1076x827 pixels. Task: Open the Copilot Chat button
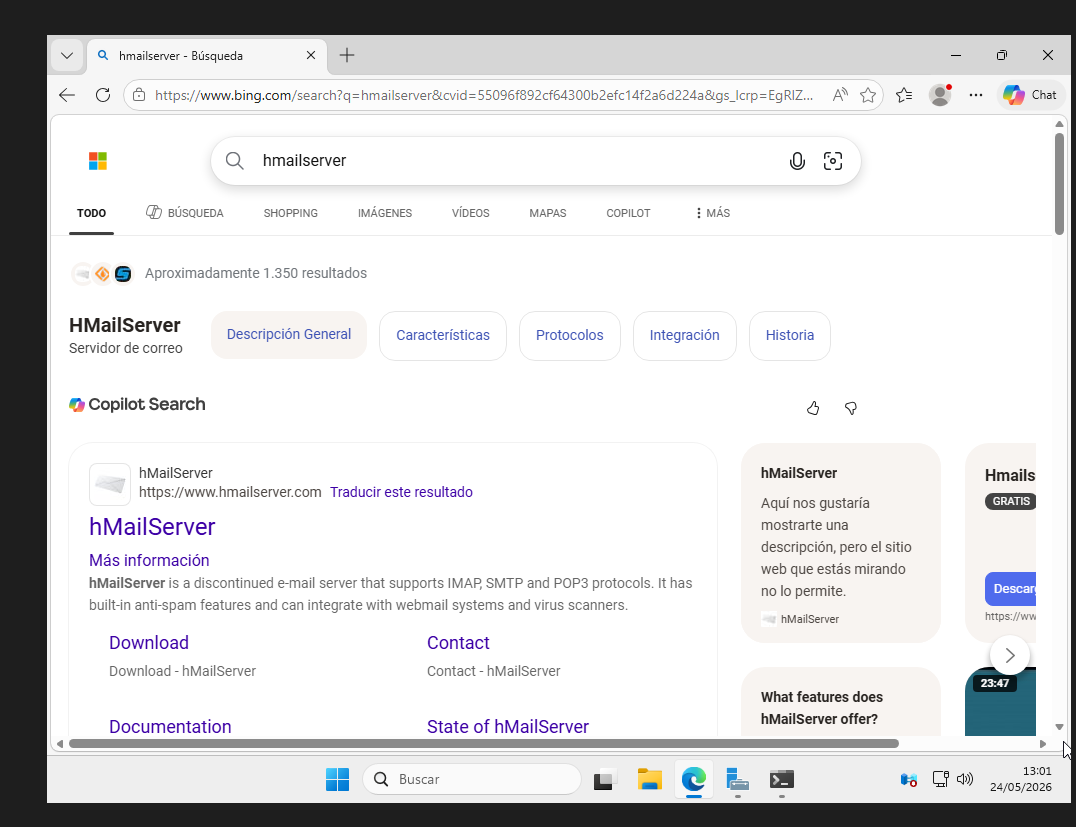click(1030, 95)
